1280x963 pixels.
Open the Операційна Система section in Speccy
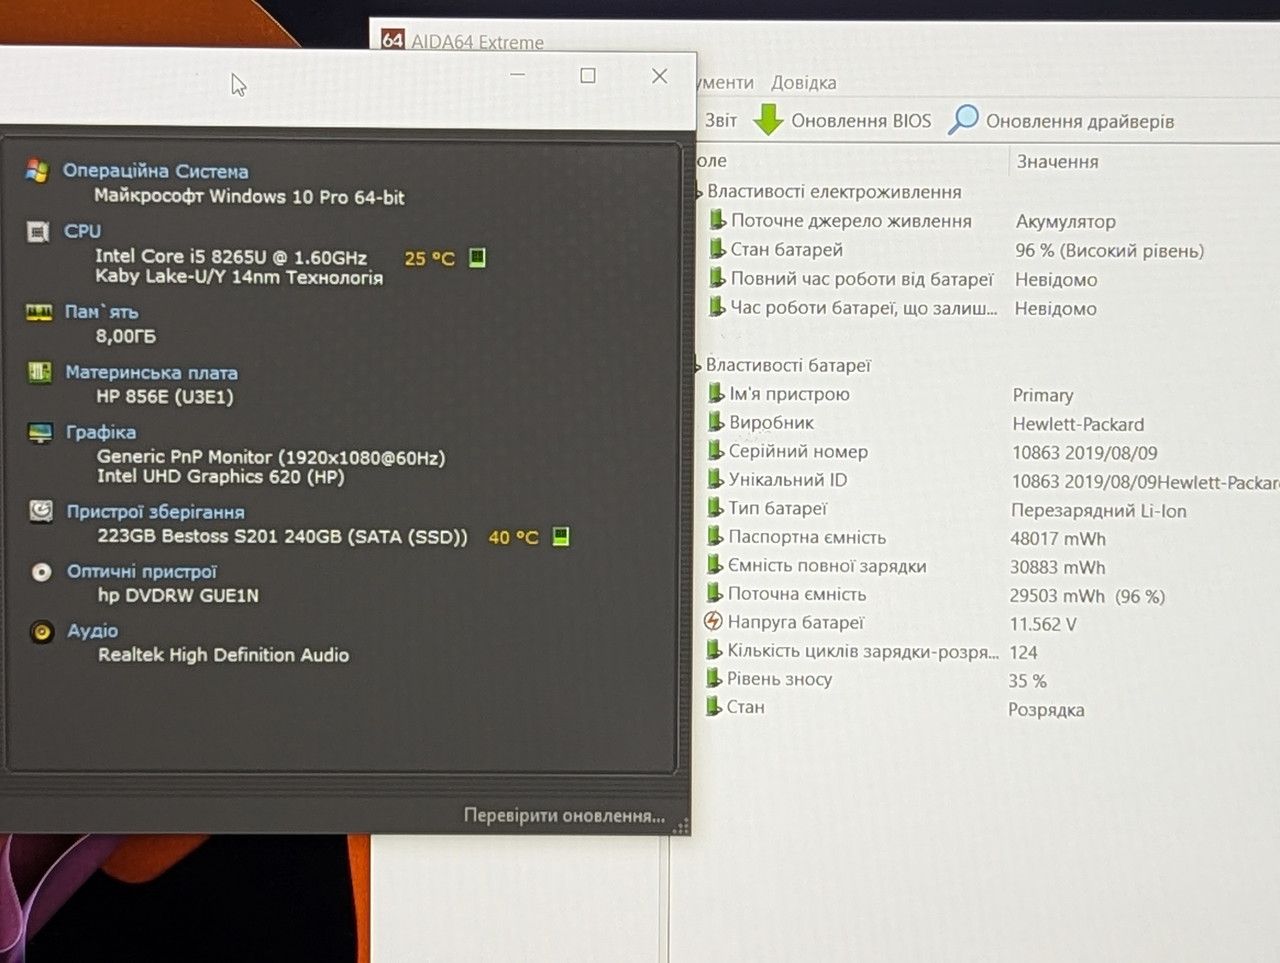pyautogui.click(x=156, y=171)
